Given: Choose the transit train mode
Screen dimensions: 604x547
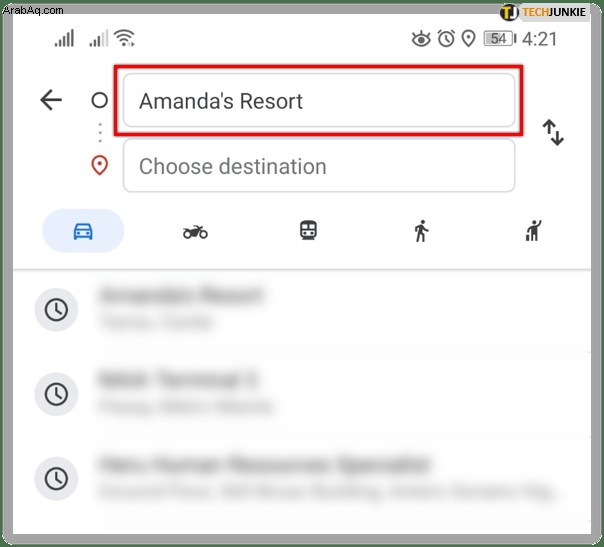Looking at the screenshot, I should [x=308, y=230].
